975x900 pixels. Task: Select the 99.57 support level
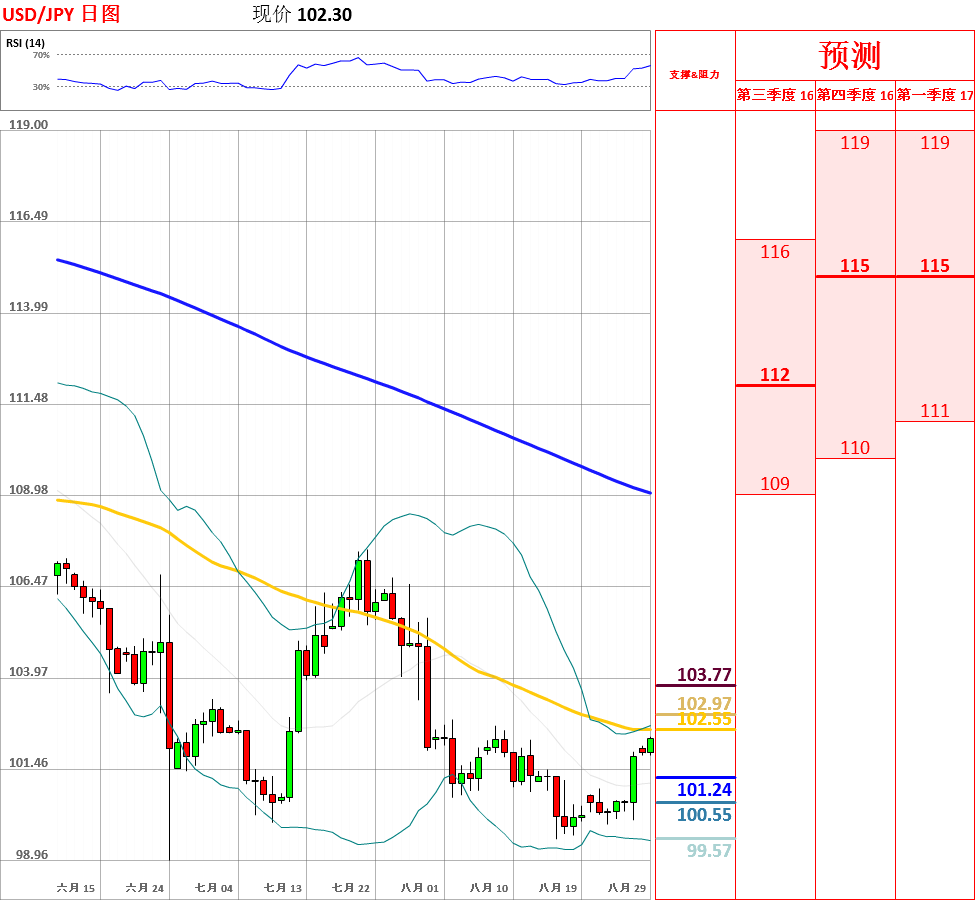coord(709,851)
